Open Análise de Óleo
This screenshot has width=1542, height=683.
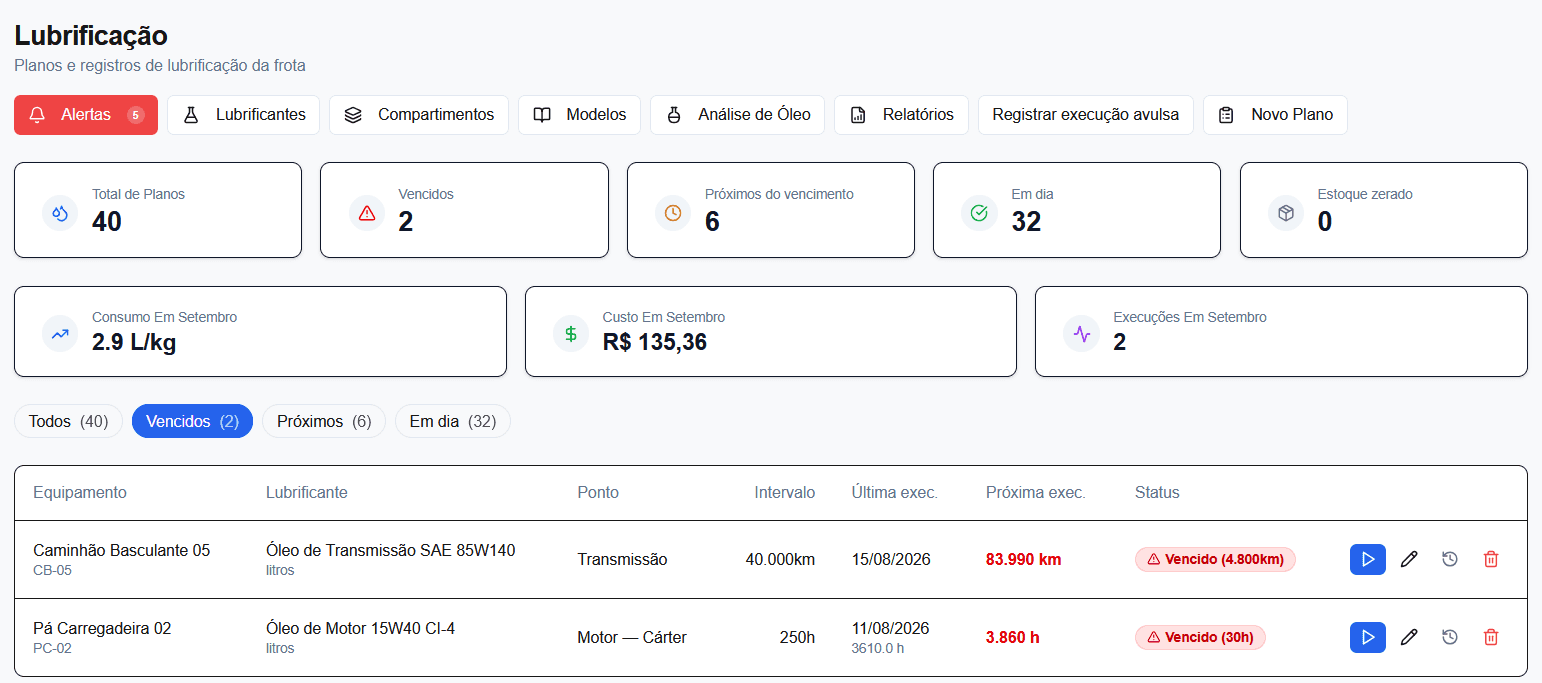click(x=737, y=115)
